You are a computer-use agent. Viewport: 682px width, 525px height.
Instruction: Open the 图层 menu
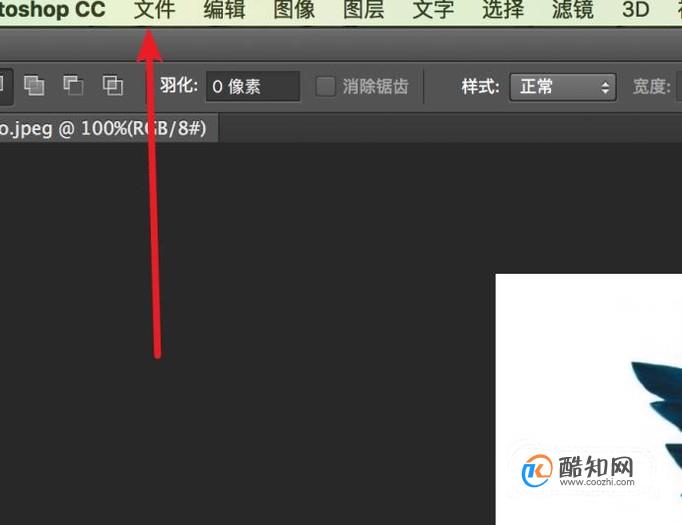(x=364, y=10)
